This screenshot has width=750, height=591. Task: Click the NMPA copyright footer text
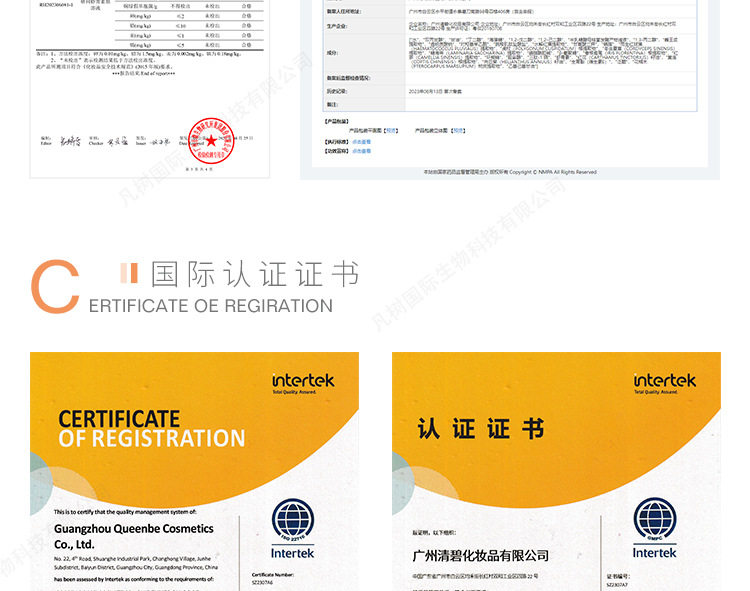(x=510, y=172)
